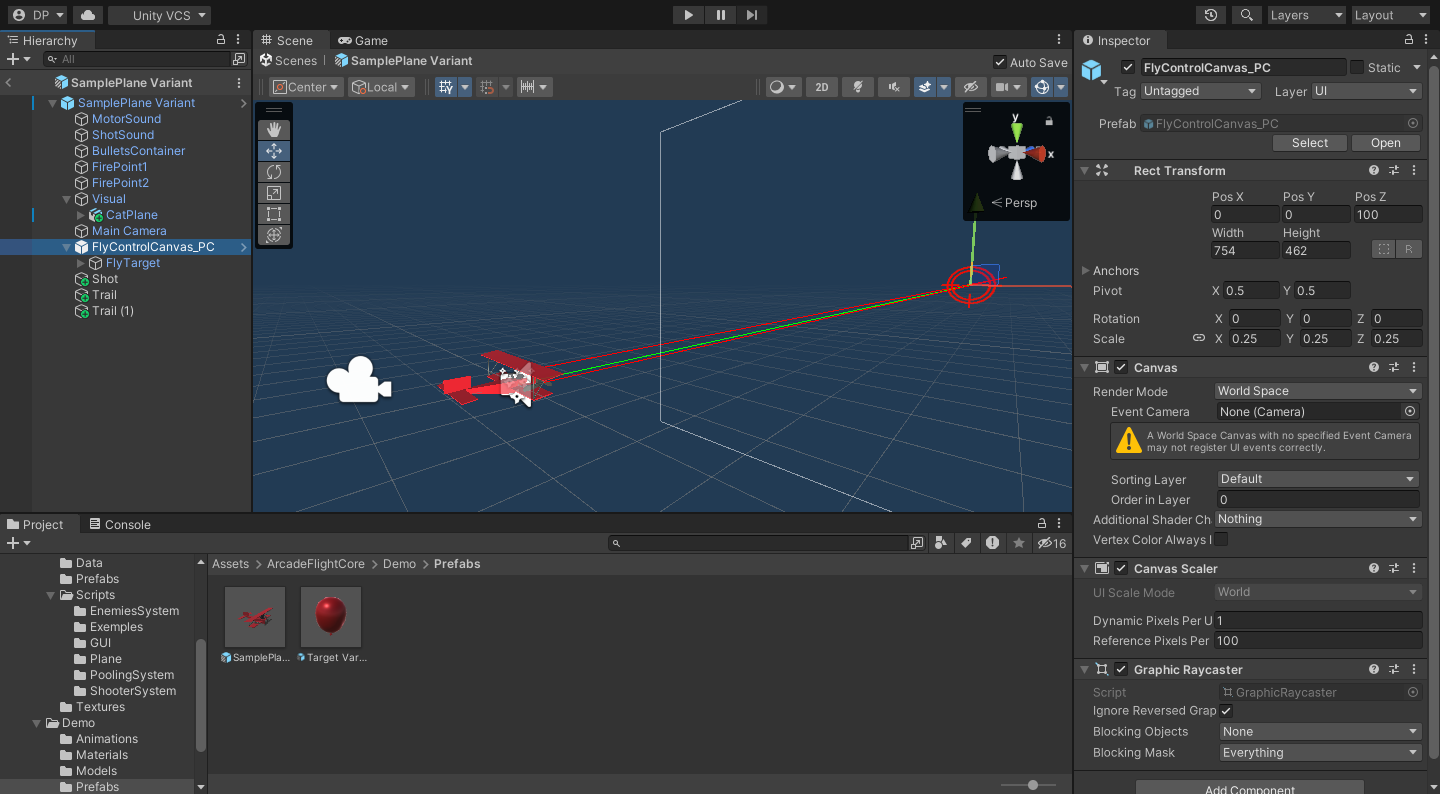Open Undo History from top bar

pyautogui.click(x=1211, y=15)
